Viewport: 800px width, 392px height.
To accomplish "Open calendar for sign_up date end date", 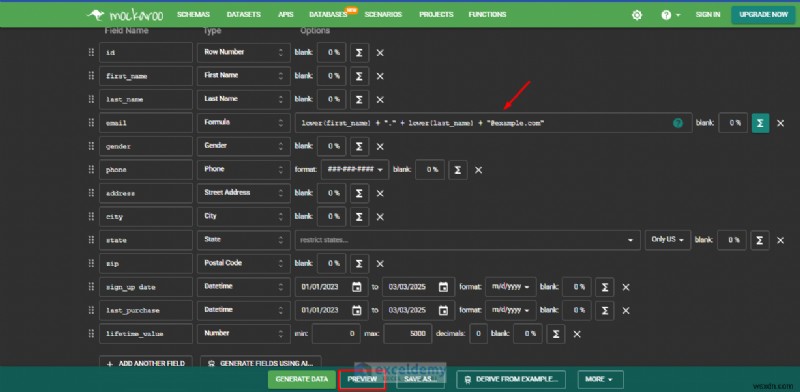I will pos(443,287).
